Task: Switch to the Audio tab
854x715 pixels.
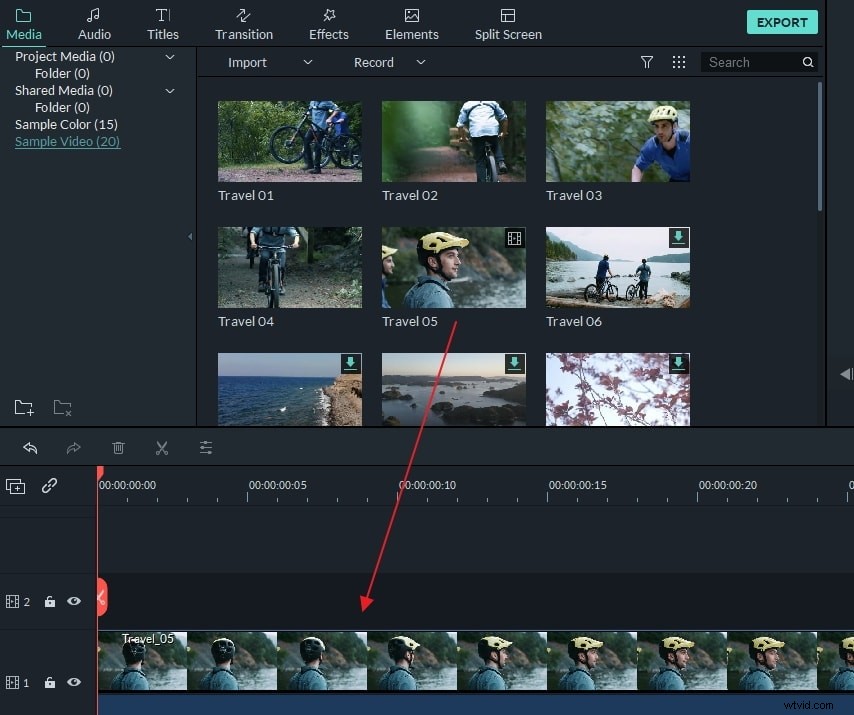Action: [x=93, y=23]
